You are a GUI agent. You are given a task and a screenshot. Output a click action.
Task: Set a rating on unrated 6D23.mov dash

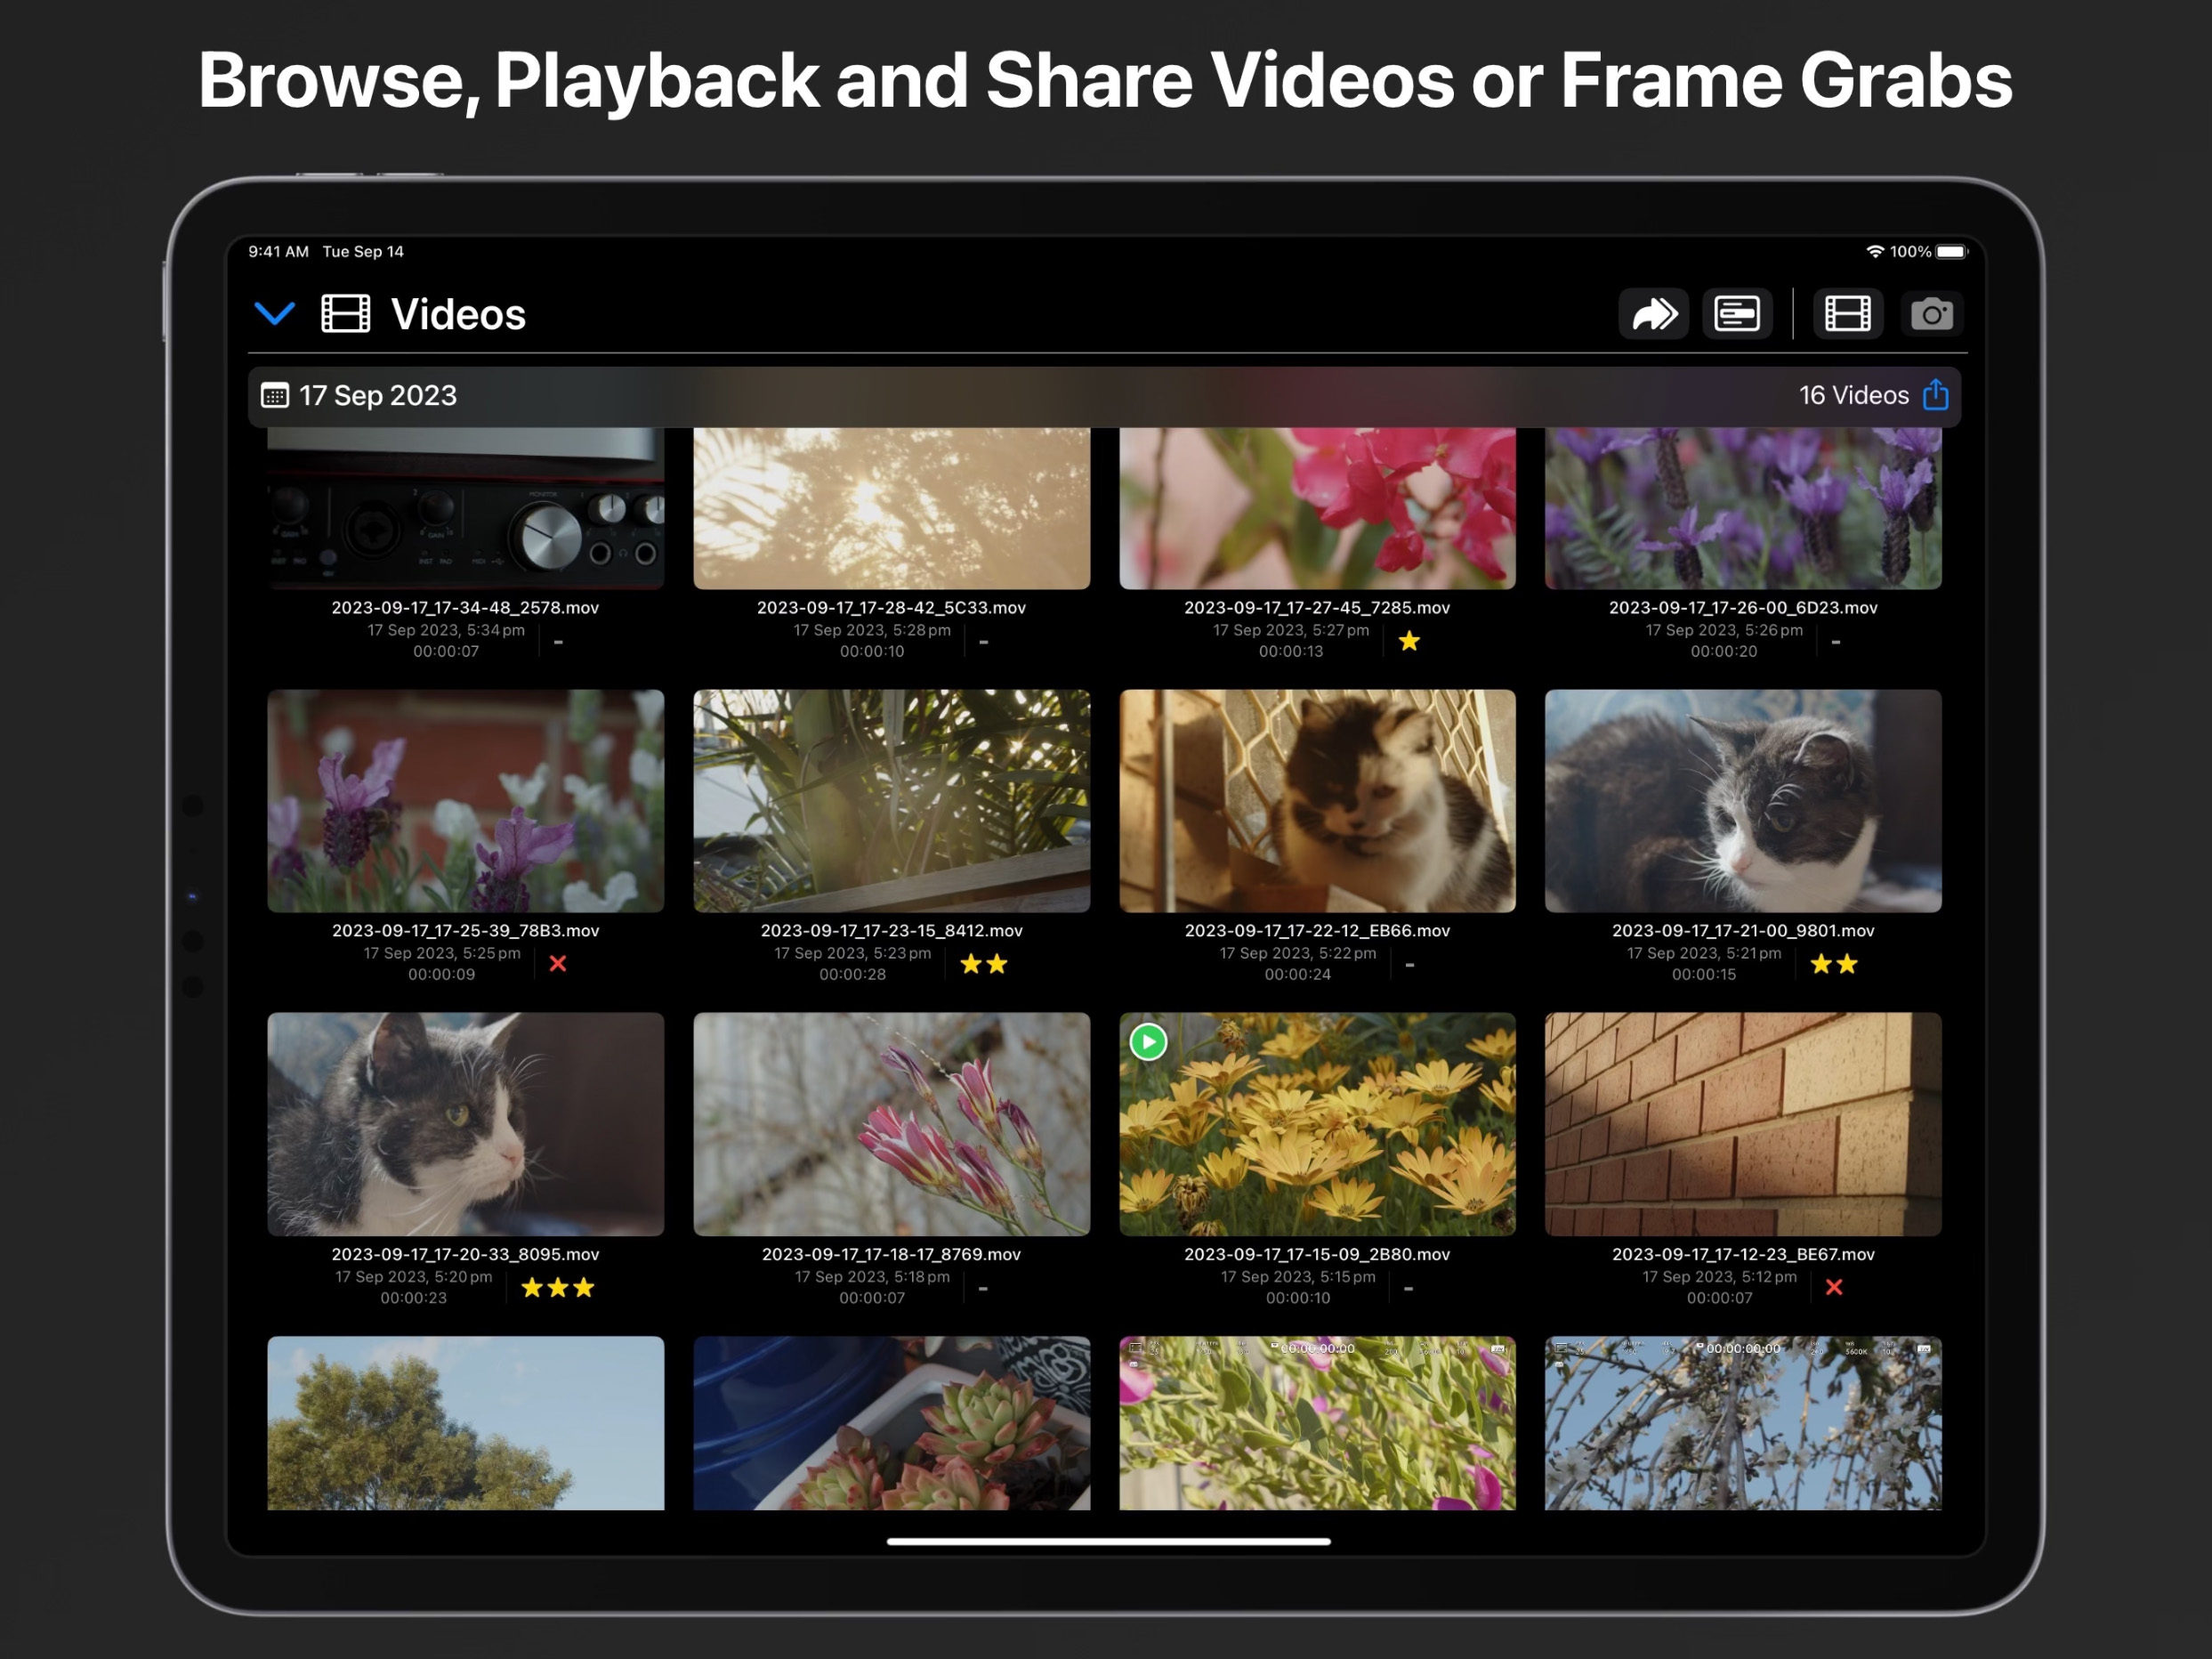tap(1836, 642)
